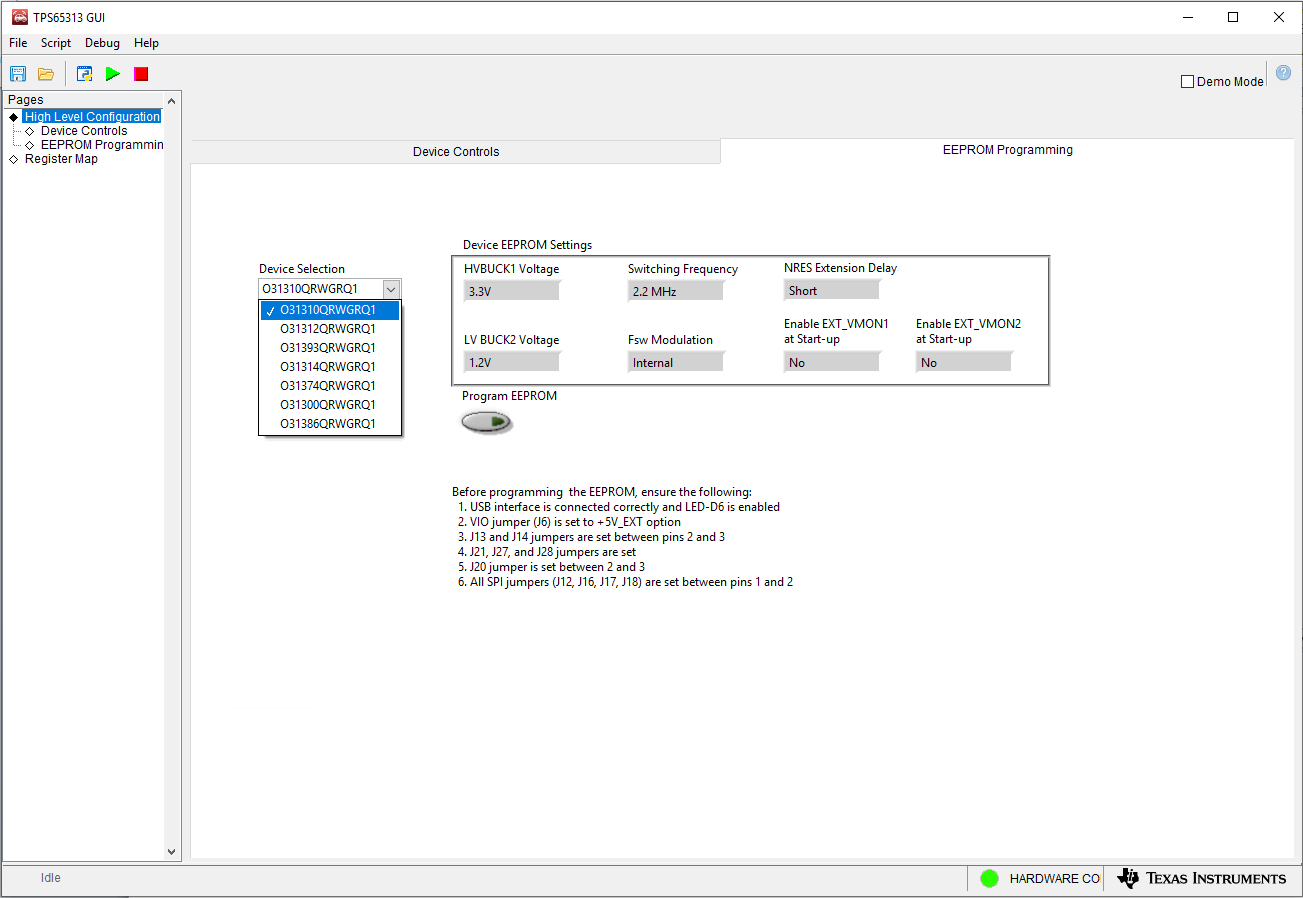Image resolution: width=1303 pixels, height=898 pixels.
Task: Click the Enable EXT_VMON1 No field
Action: click(832, 362)
